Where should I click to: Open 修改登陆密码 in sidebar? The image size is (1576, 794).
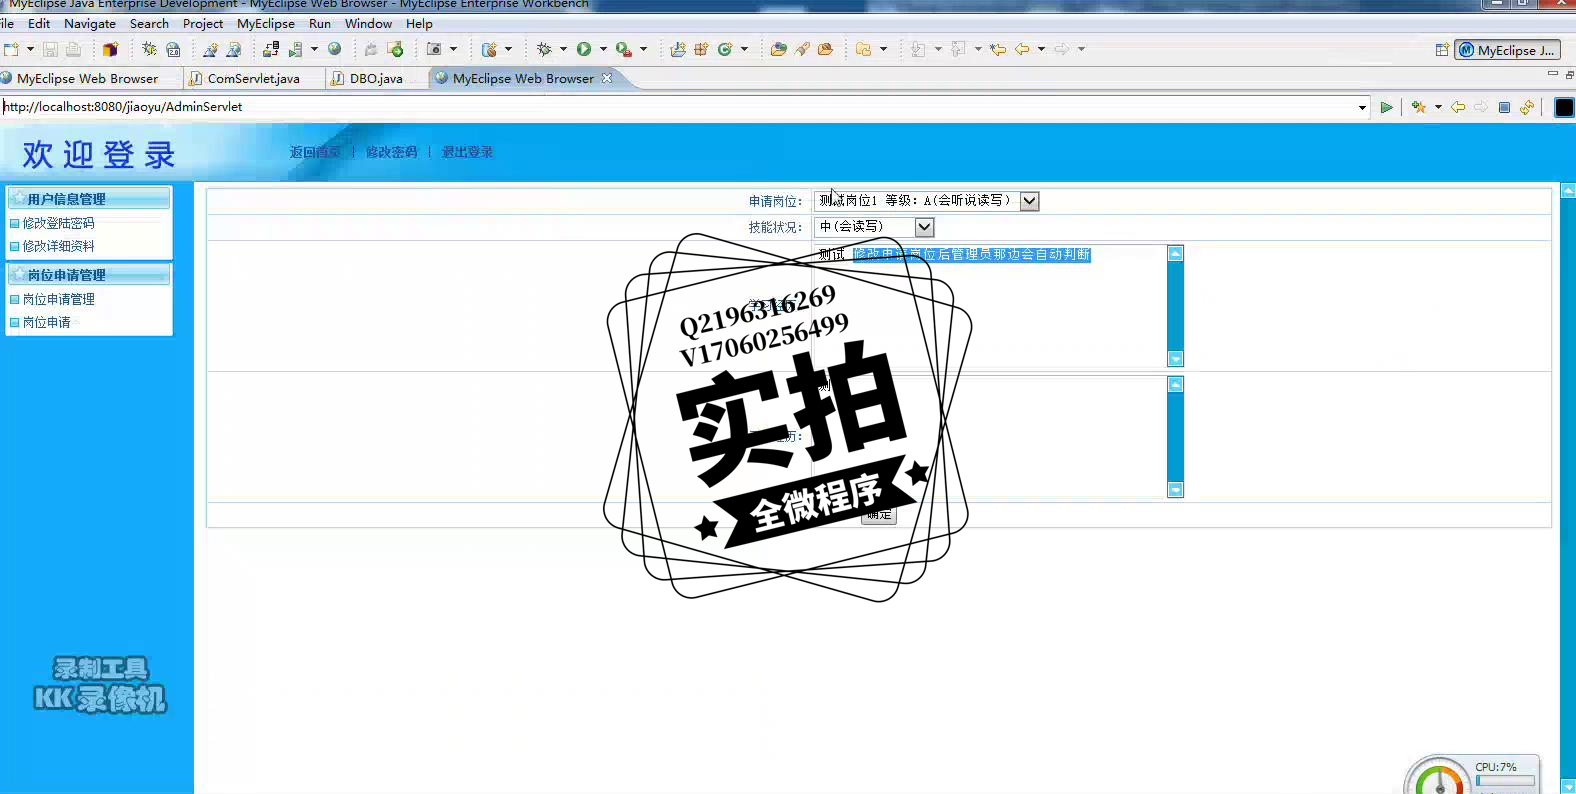(x=58, y=223)
